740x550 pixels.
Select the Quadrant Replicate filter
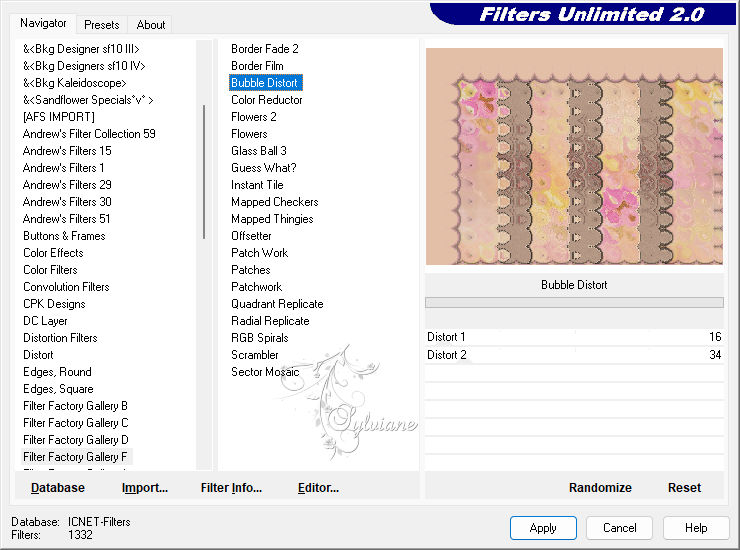click(277, 304)
